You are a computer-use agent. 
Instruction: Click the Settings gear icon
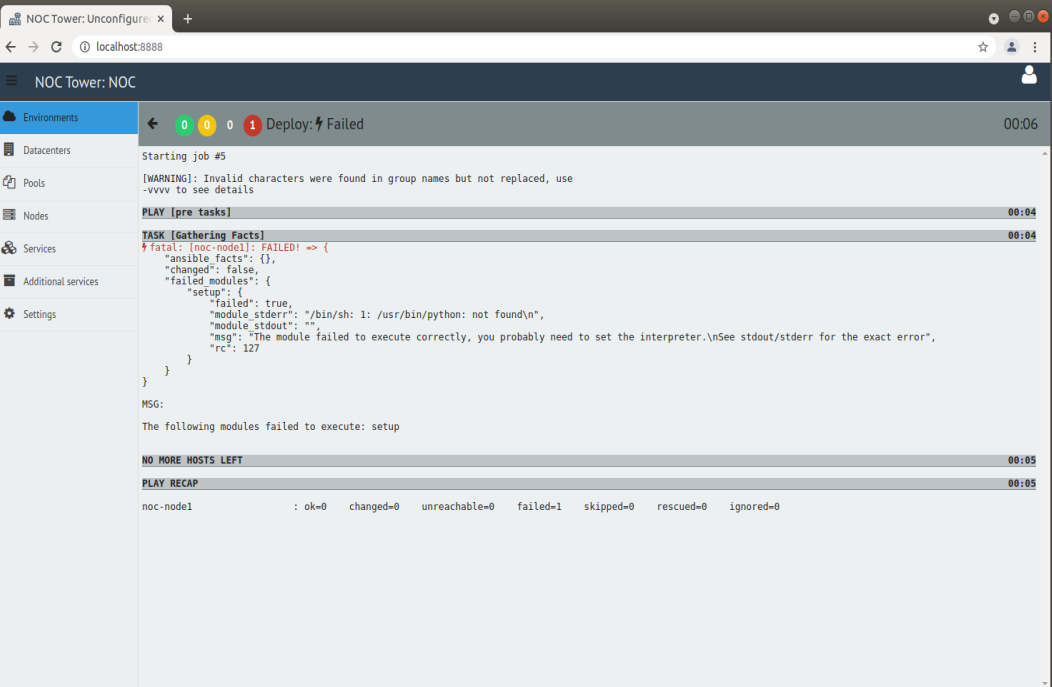click(9, 313)
